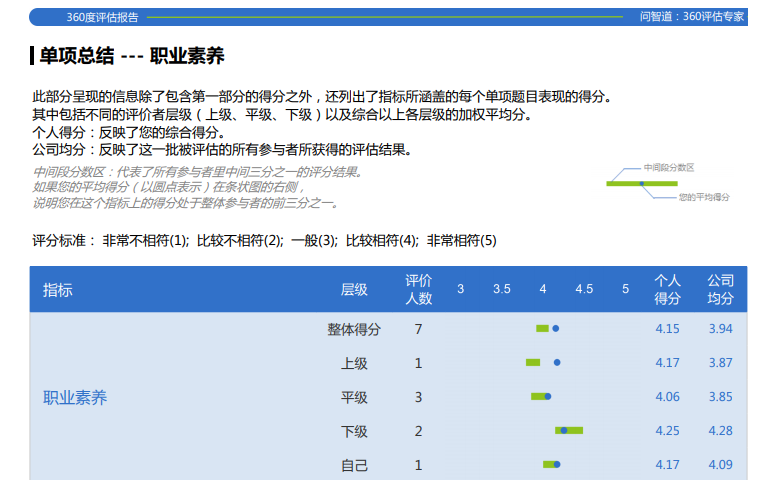Select the 下级 row label
The width and height of the screenshot is (771, 480).
point(354,431)
